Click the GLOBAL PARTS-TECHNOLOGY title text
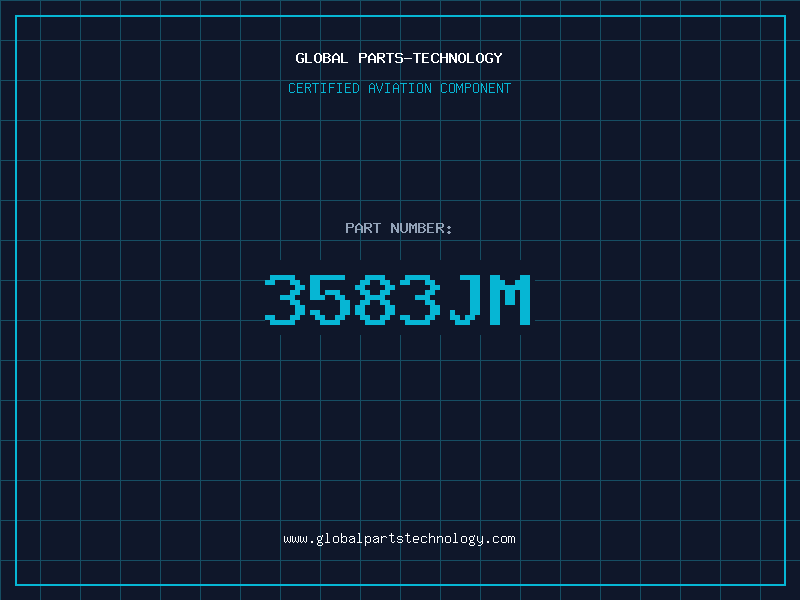The width and height of the screenshot is (800, 600). [x=399, y=58]
